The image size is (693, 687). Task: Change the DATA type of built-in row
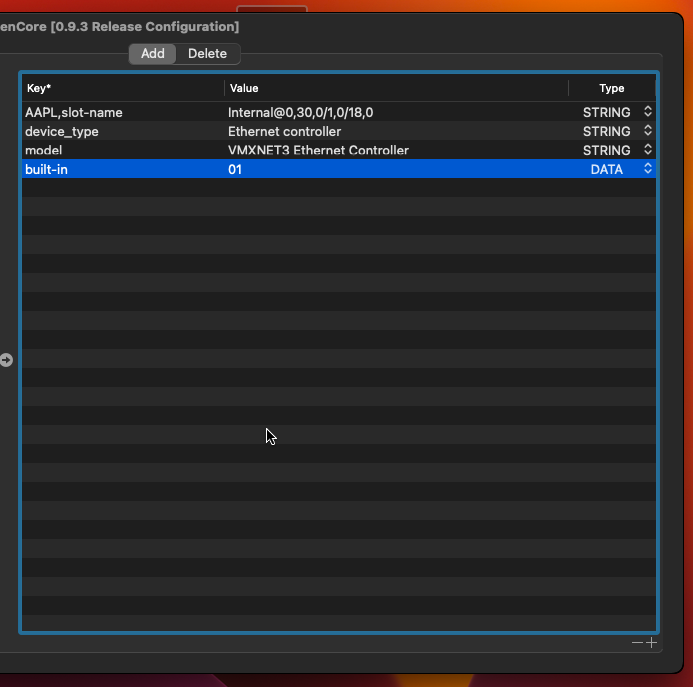coord(647,169)
